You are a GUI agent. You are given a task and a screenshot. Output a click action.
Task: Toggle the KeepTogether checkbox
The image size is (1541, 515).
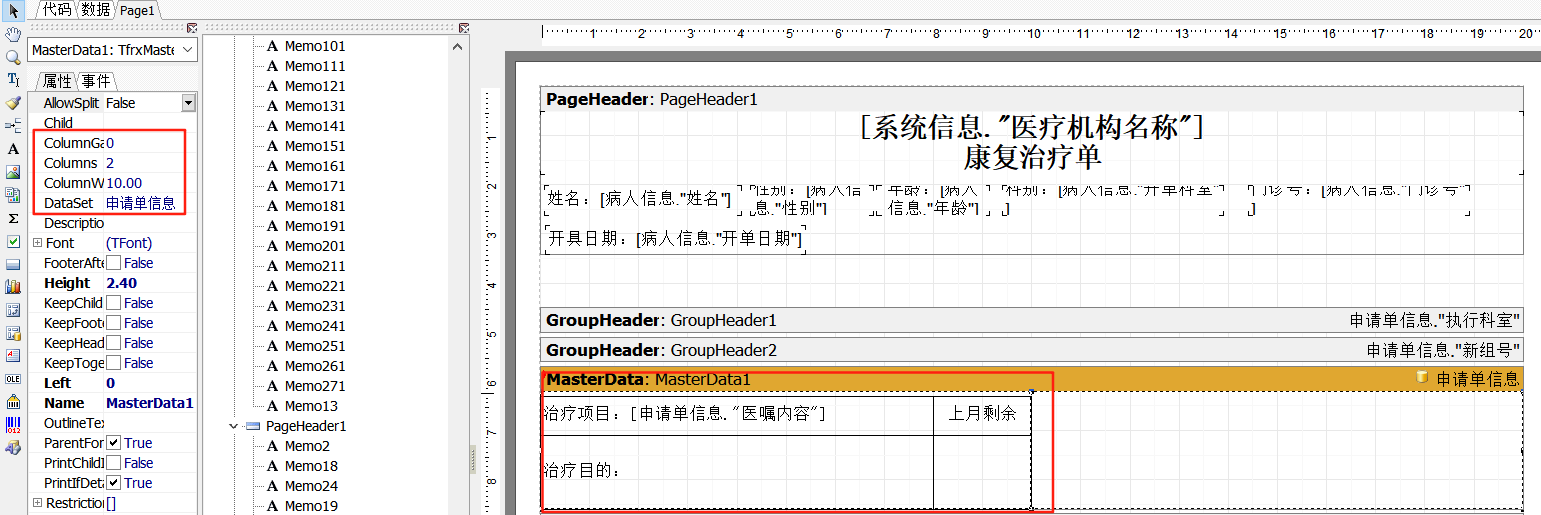click(114, 363)
